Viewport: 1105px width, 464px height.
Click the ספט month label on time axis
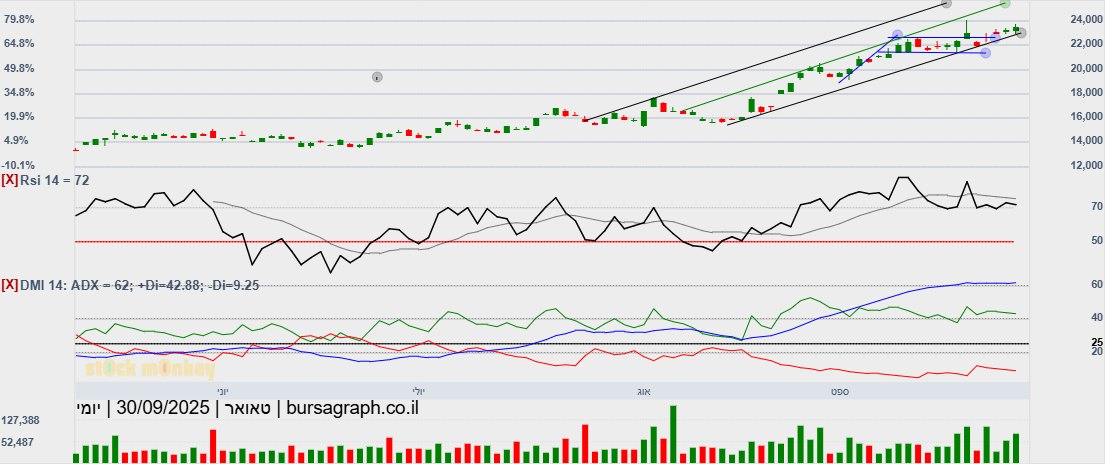point(841,391)
